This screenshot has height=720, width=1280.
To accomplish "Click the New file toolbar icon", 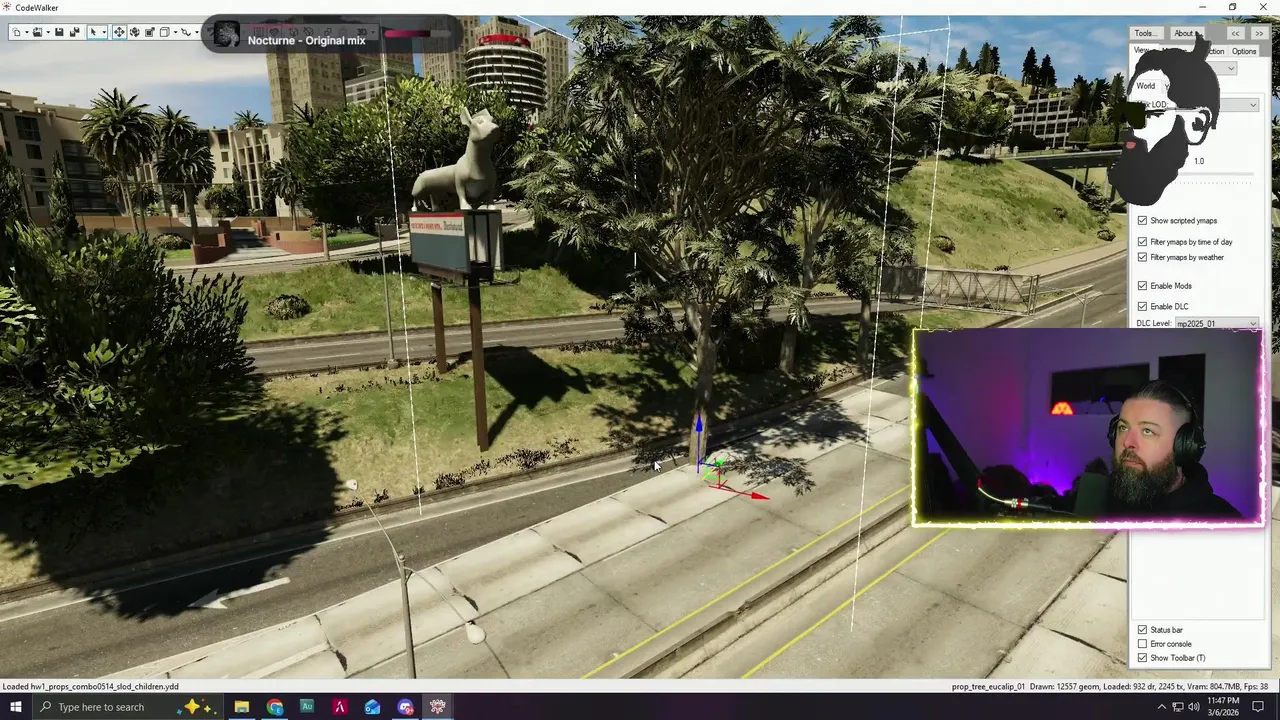I will tap(16, 32).
